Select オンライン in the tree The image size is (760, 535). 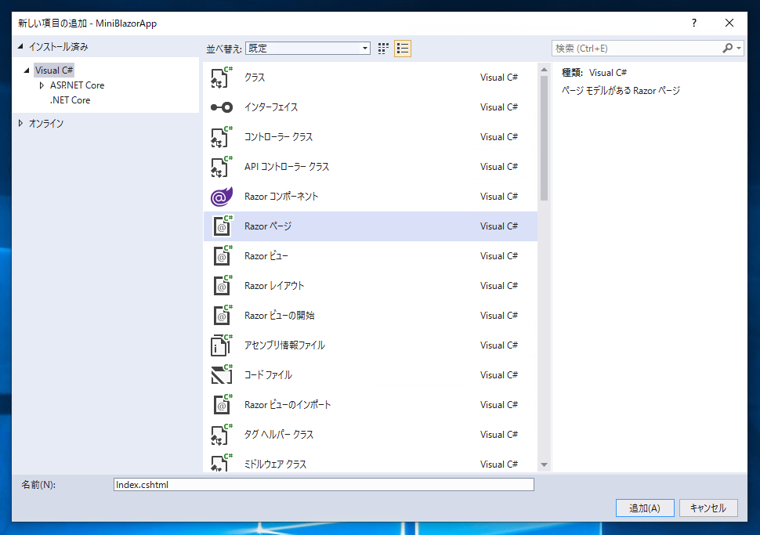tap(46, 124)
